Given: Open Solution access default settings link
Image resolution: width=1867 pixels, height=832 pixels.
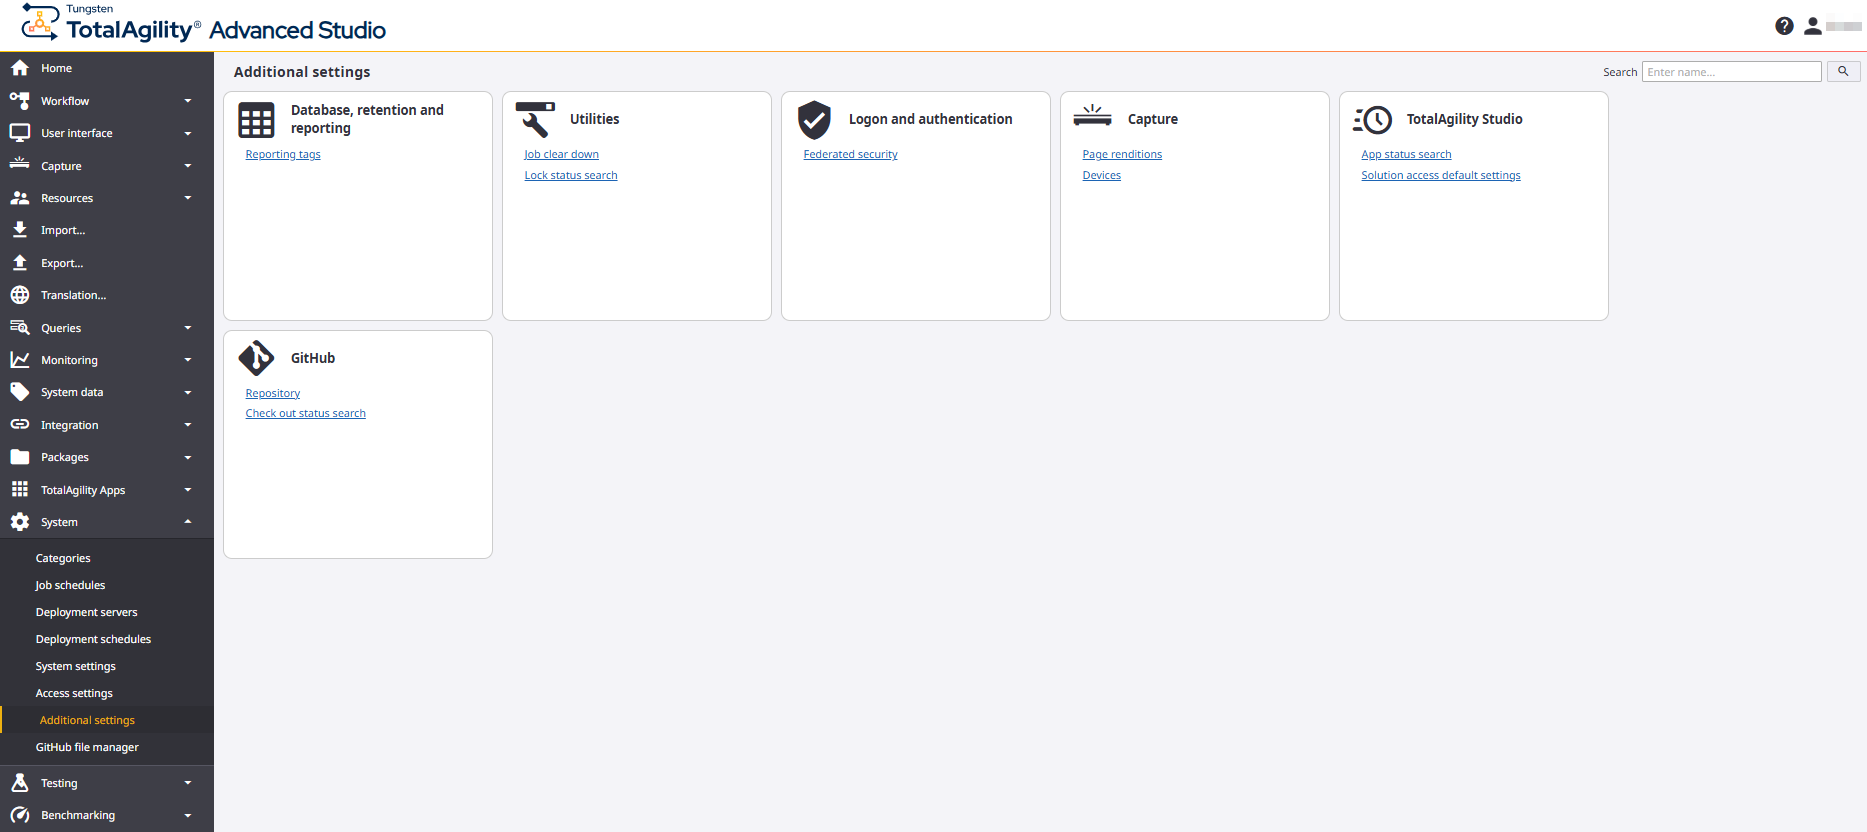Looking at the screenshot, I should (1440, 175).
